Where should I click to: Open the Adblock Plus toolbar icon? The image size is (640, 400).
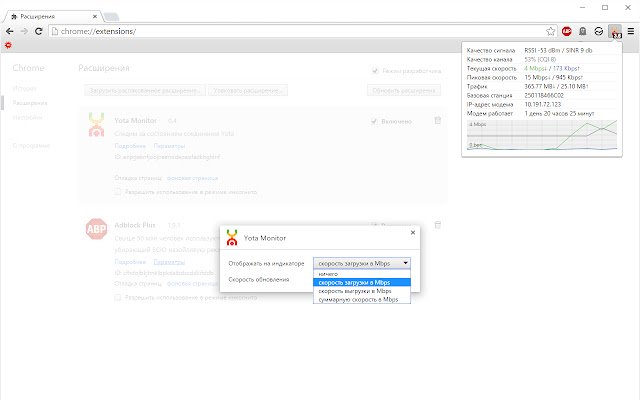click(x=567, y=31)
